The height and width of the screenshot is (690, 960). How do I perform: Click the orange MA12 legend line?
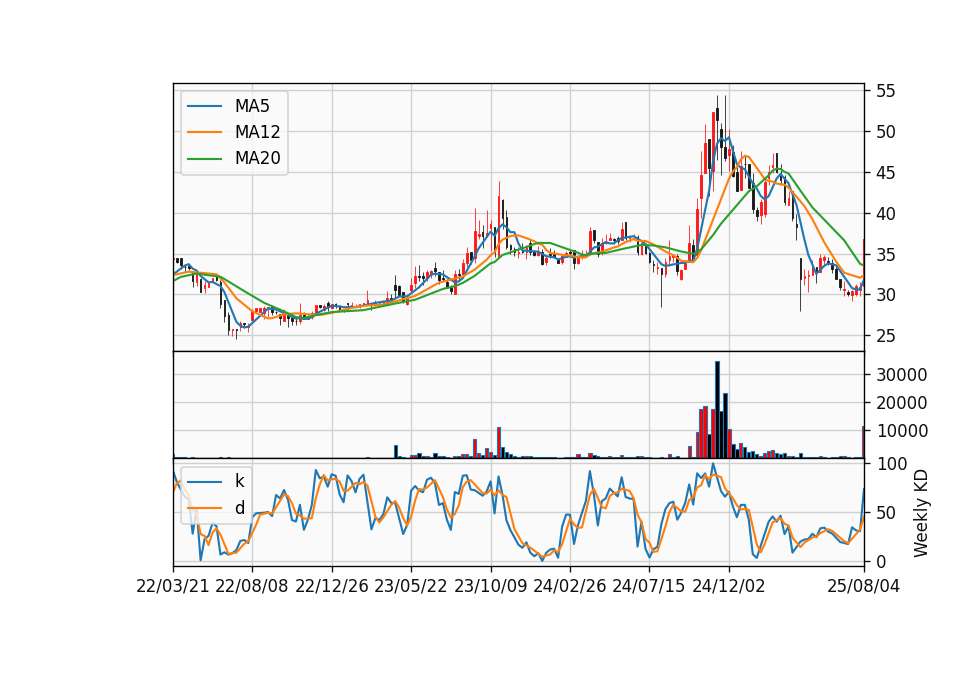click(204, 132)
